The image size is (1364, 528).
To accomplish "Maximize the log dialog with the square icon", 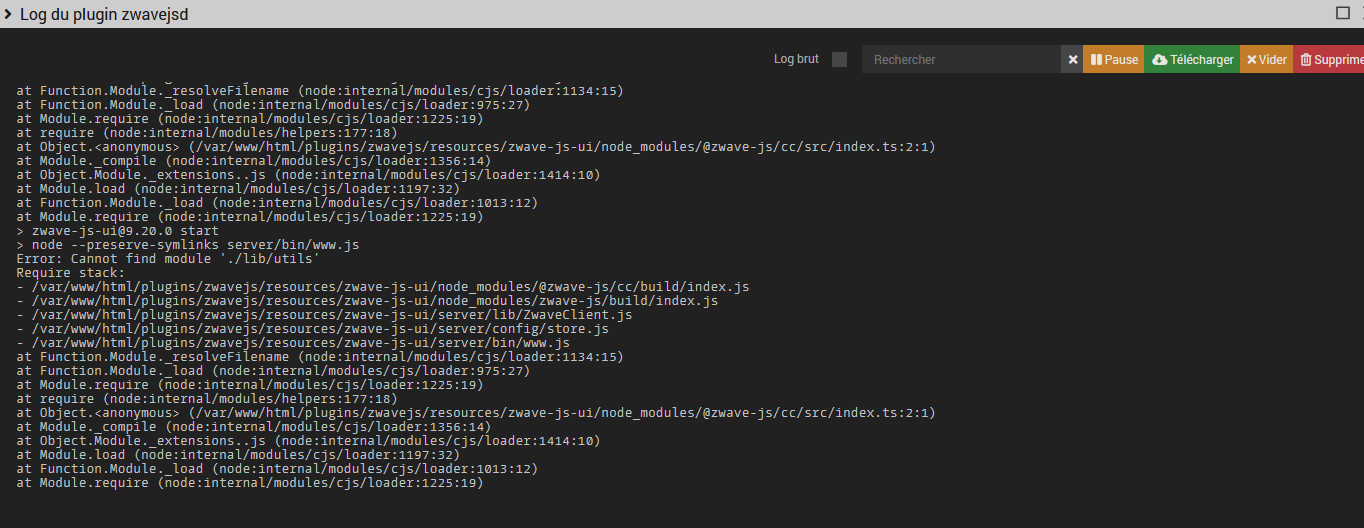I will pos(1343,13).
